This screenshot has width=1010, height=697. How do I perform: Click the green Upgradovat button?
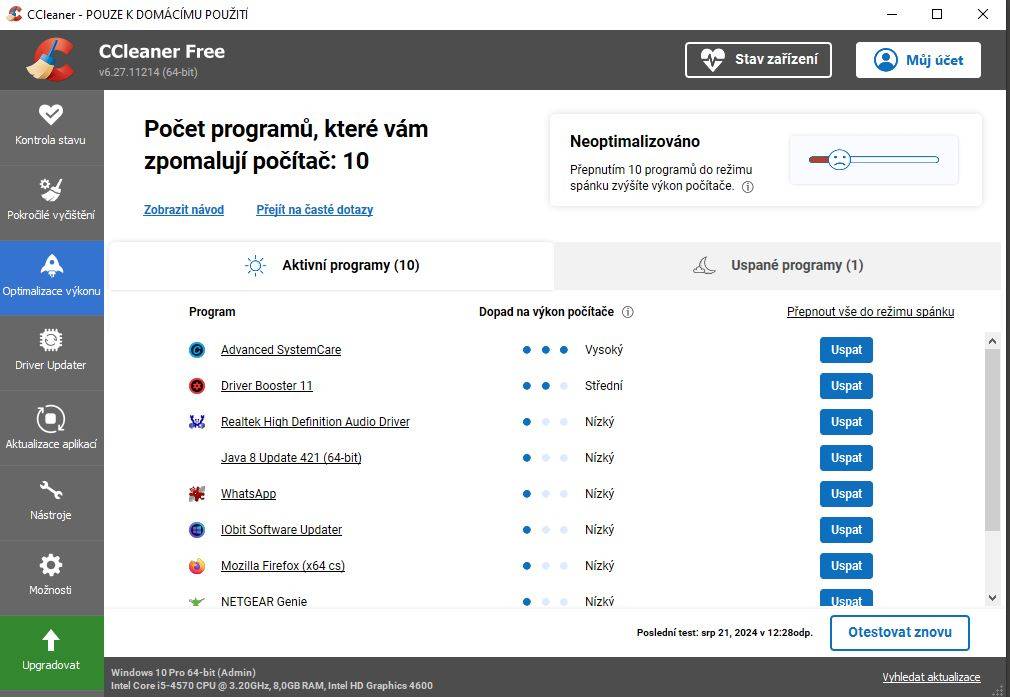click(x=51, y=652)
